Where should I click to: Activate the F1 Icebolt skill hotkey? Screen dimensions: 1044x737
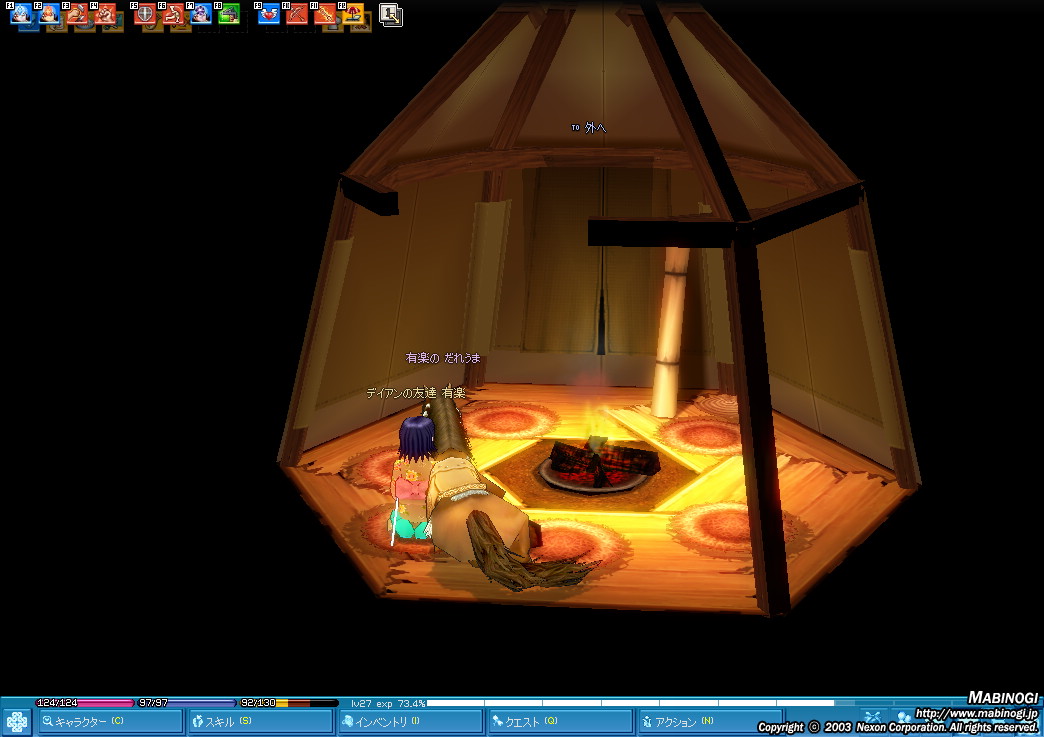pyautogui.click(x=21, y=13)
